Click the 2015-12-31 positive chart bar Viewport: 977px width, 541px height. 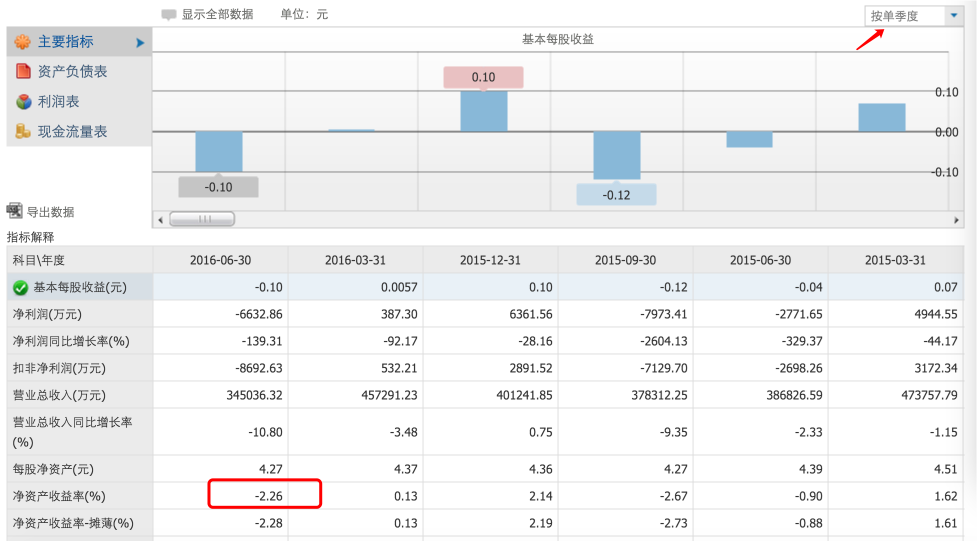point(484,111)
